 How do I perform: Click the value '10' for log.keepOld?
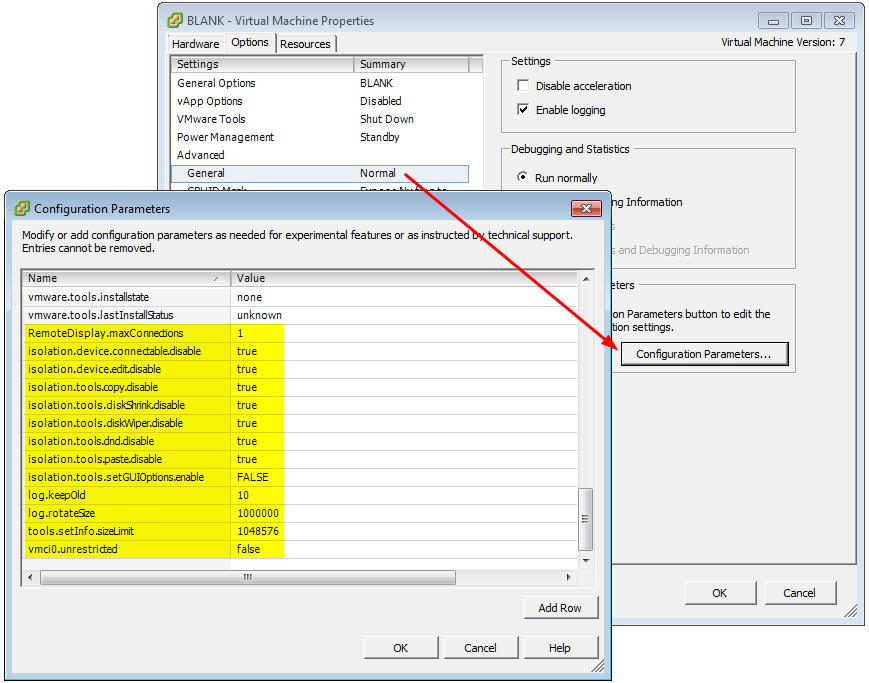tap(243, 495)
